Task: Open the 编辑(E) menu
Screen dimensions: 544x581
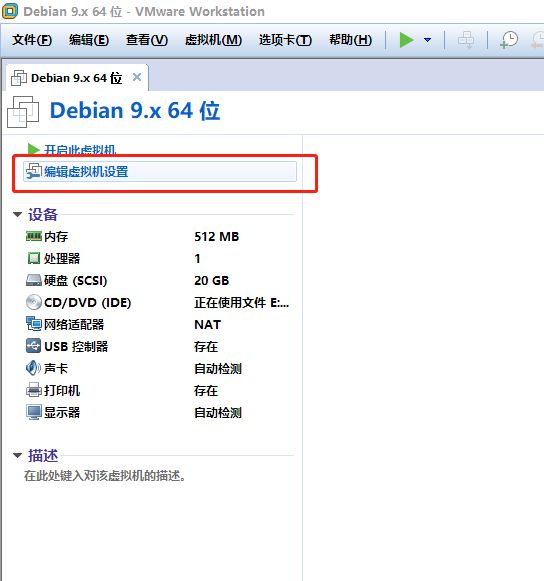Action: tap(89, 40)
